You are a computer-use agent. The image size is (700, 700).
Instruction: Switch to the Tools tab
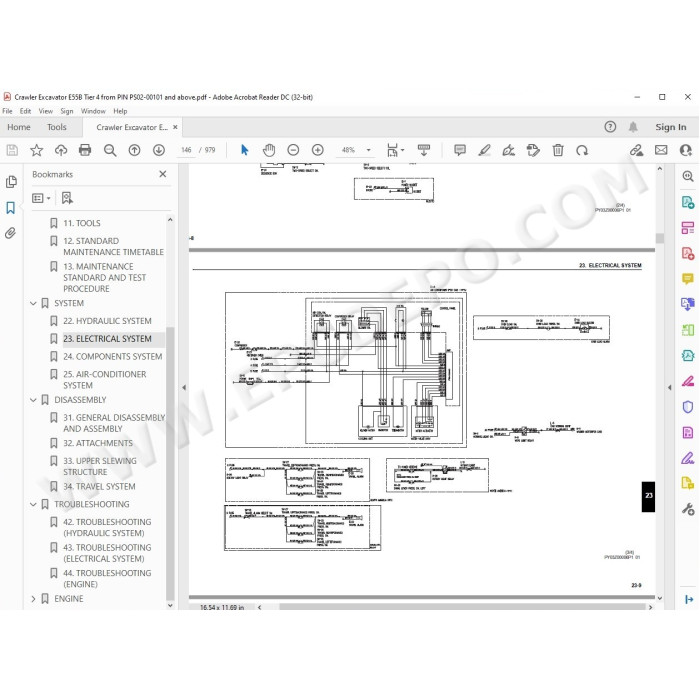tap(57, 127)
